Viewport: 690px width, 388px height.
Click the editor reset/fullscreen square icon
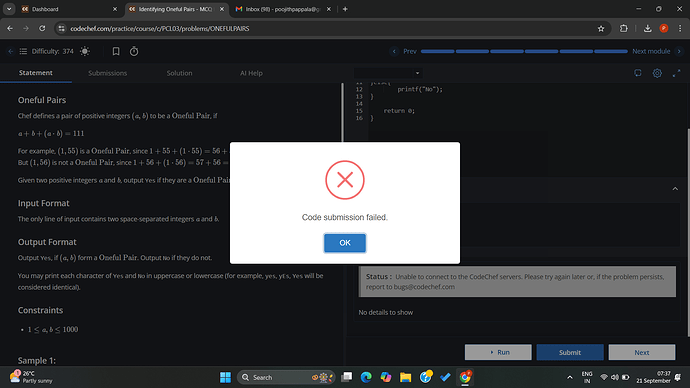[x=638, y=73]
